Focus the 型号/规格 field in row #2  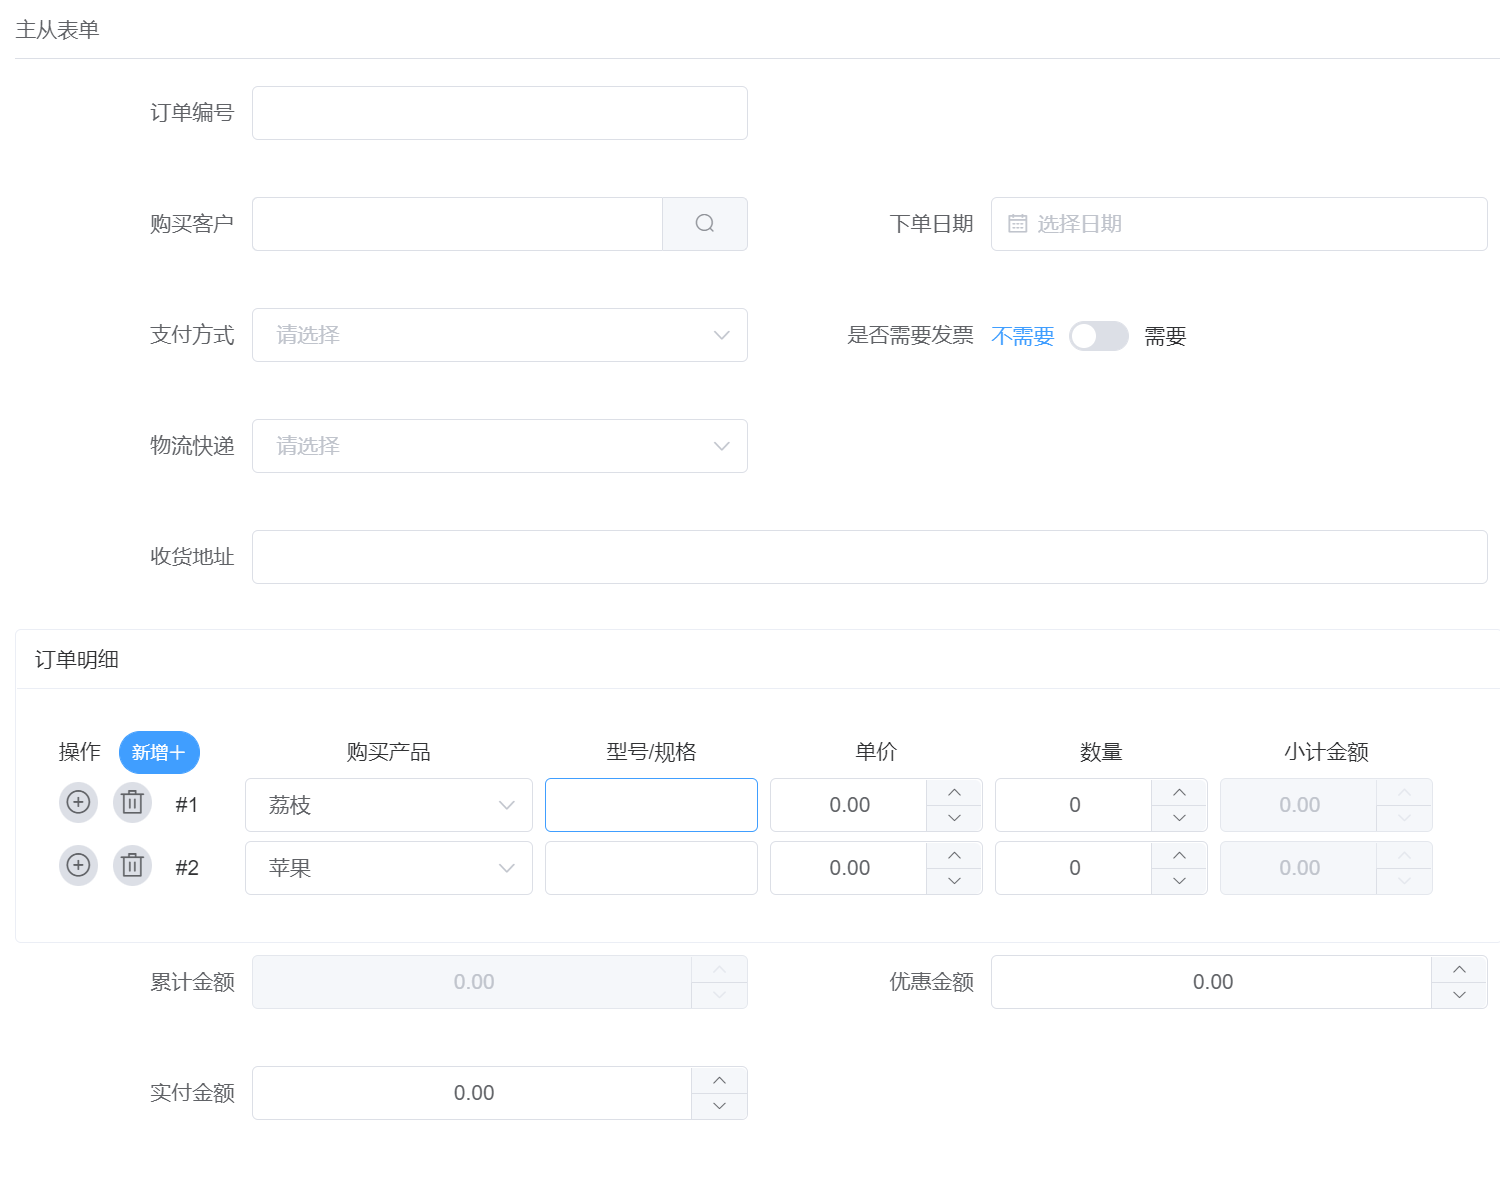[x=651, y=868]
